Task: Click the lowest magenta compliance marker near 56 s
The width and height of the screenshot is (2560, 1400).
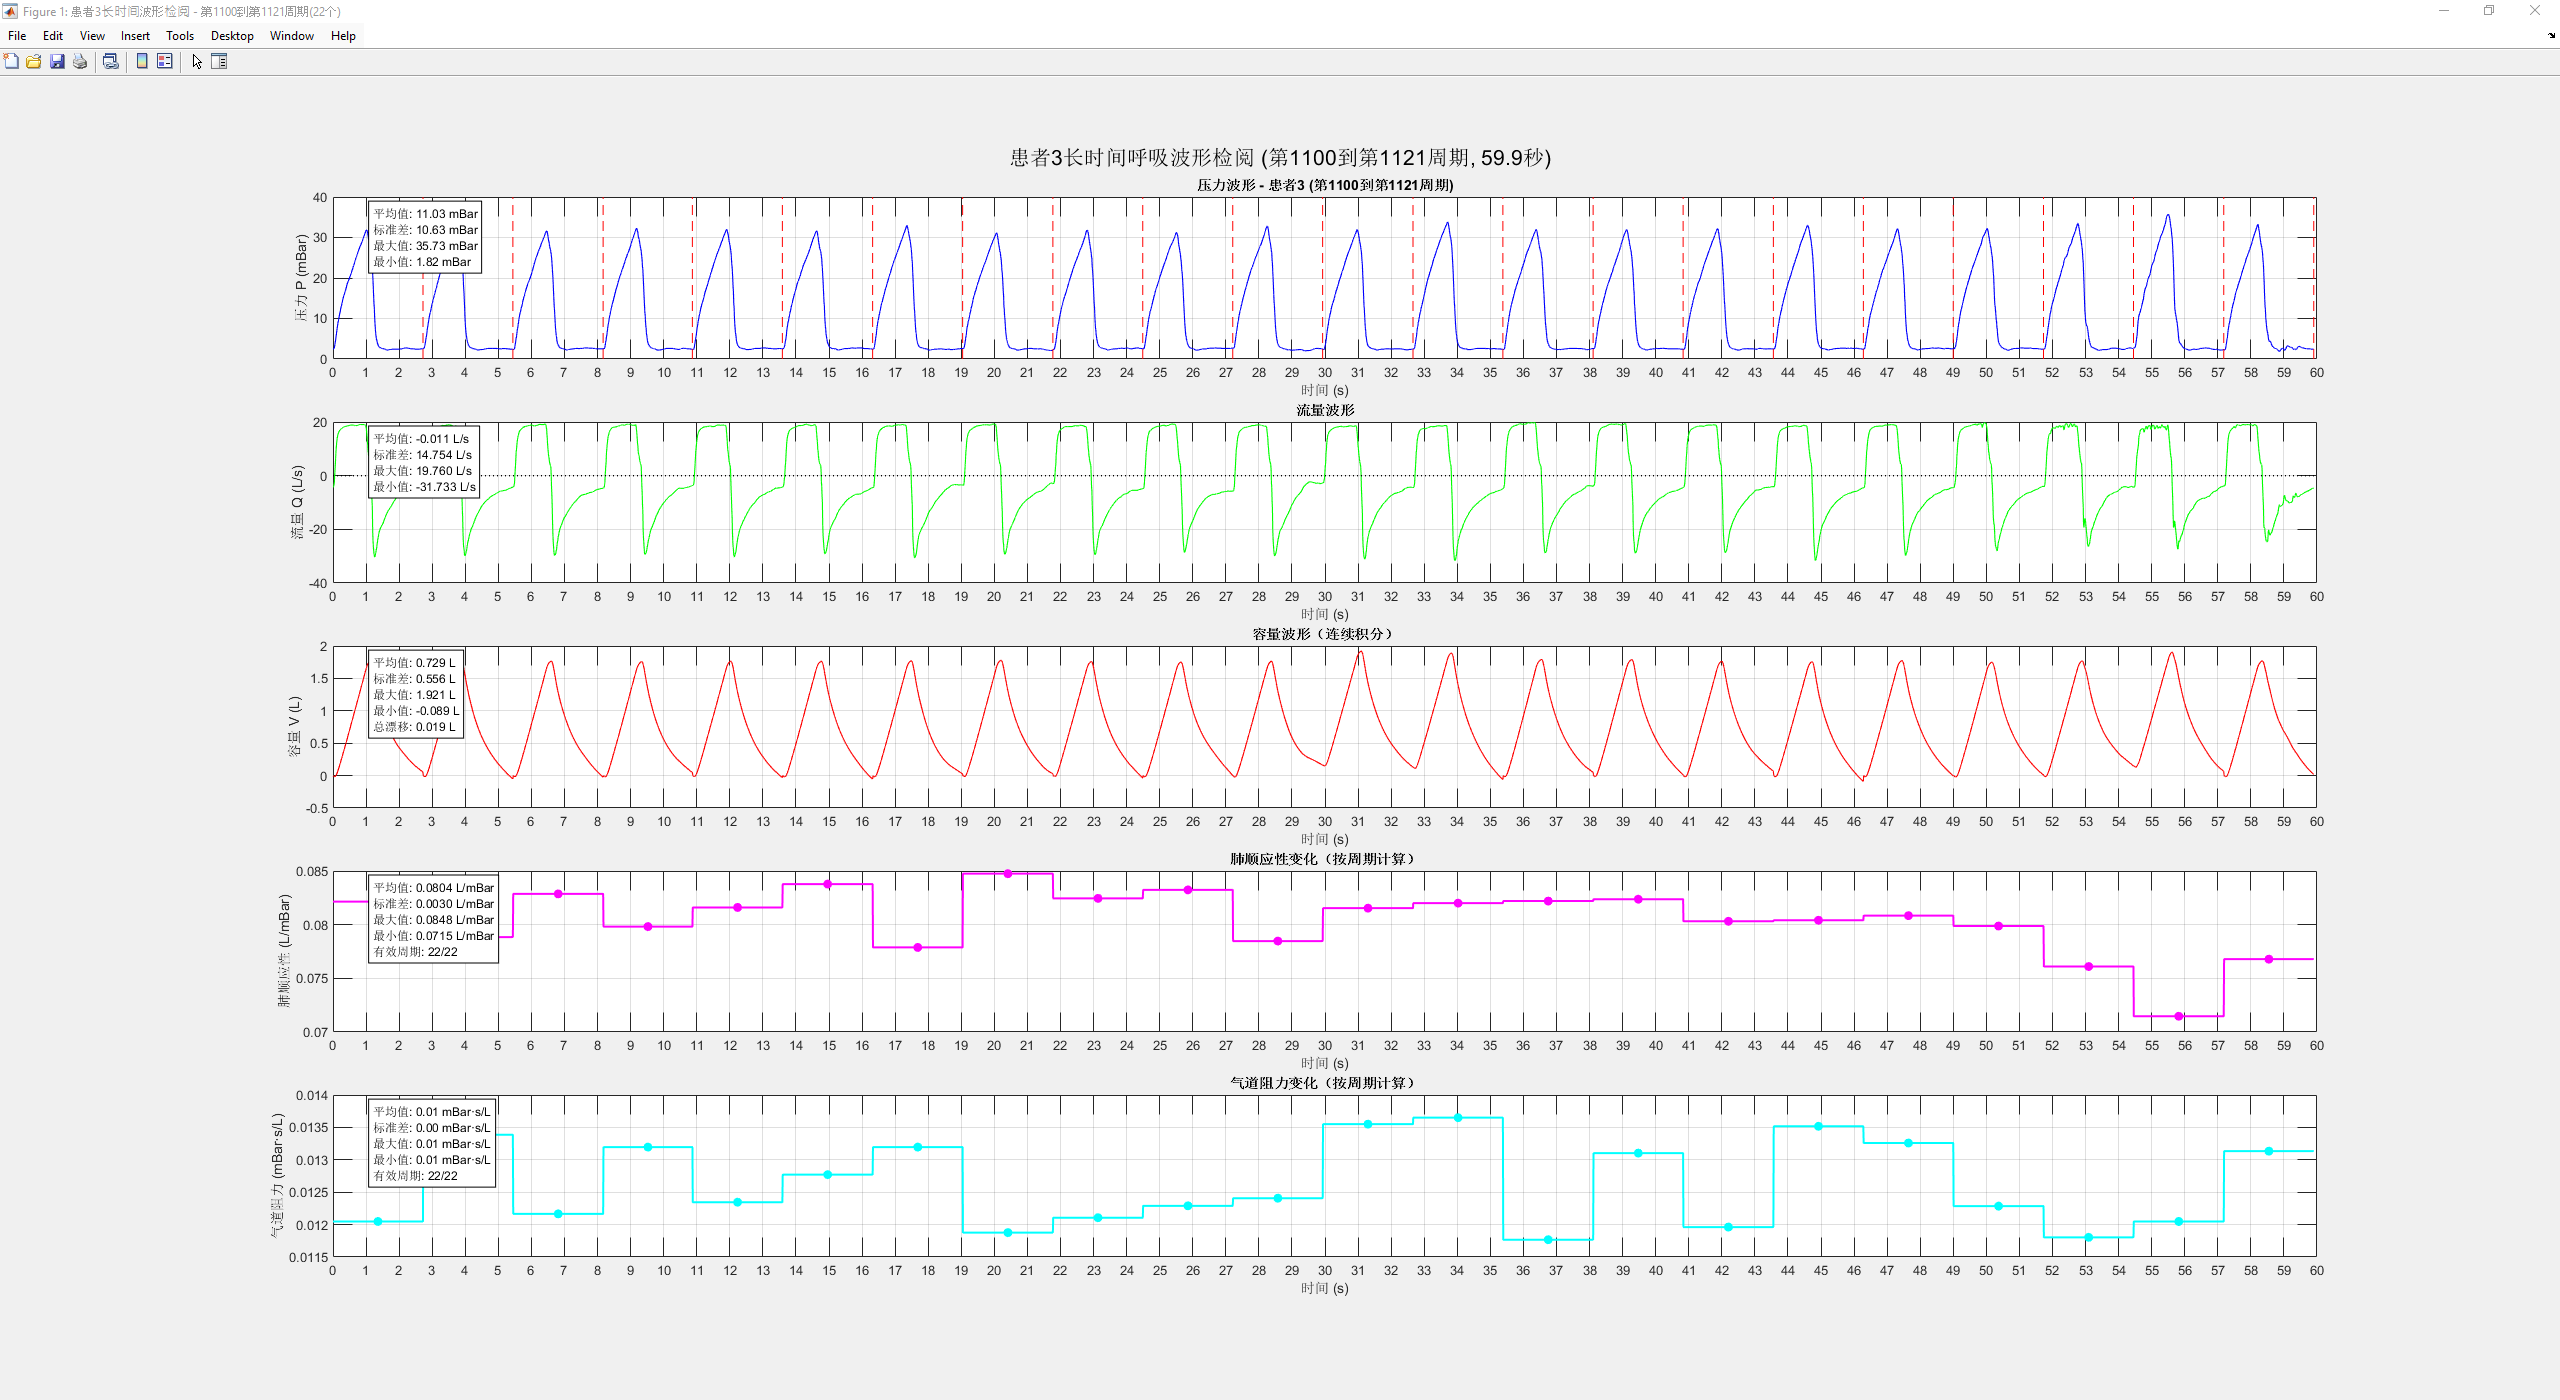Action: click(x=2179, y=1016)
